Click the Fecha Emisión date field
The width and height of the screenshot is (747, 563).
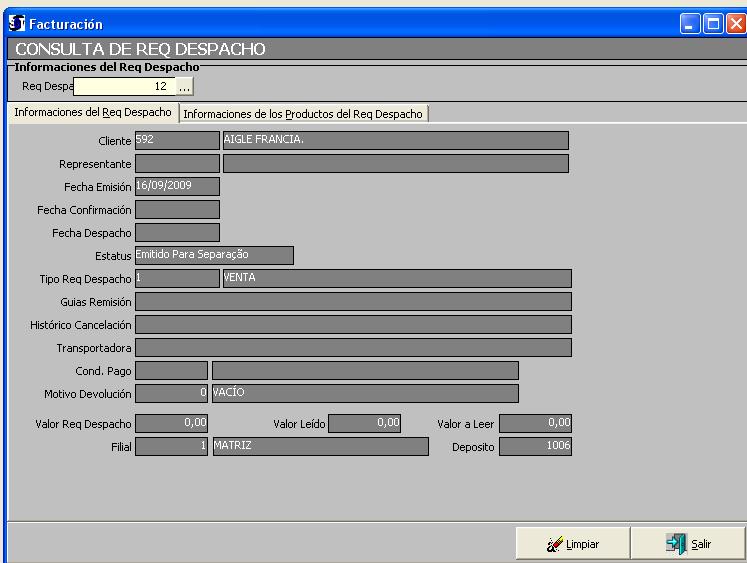click(176, 186)
